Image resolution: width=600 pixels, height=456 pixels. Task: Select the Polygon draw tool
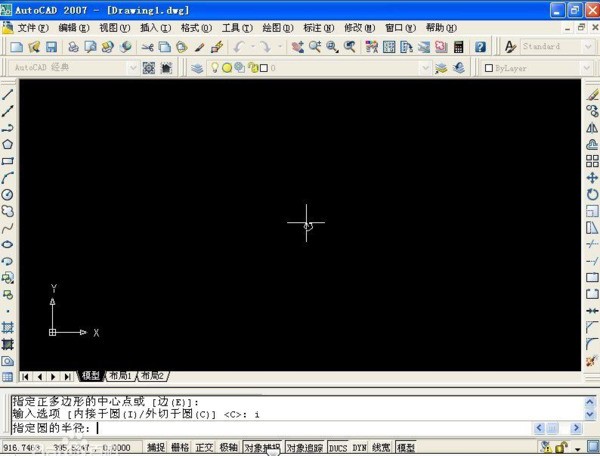pos(8,144)
